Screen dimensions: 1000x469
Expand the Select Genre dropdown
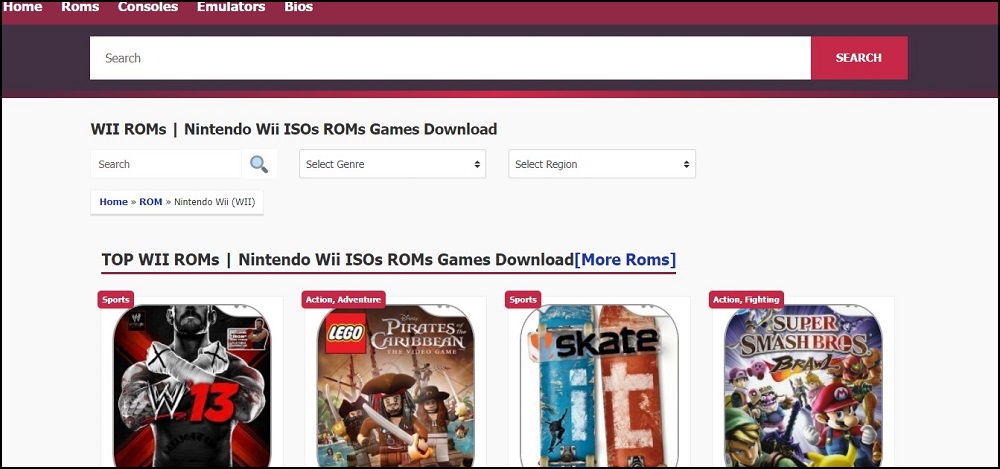(x=392, y=164)
